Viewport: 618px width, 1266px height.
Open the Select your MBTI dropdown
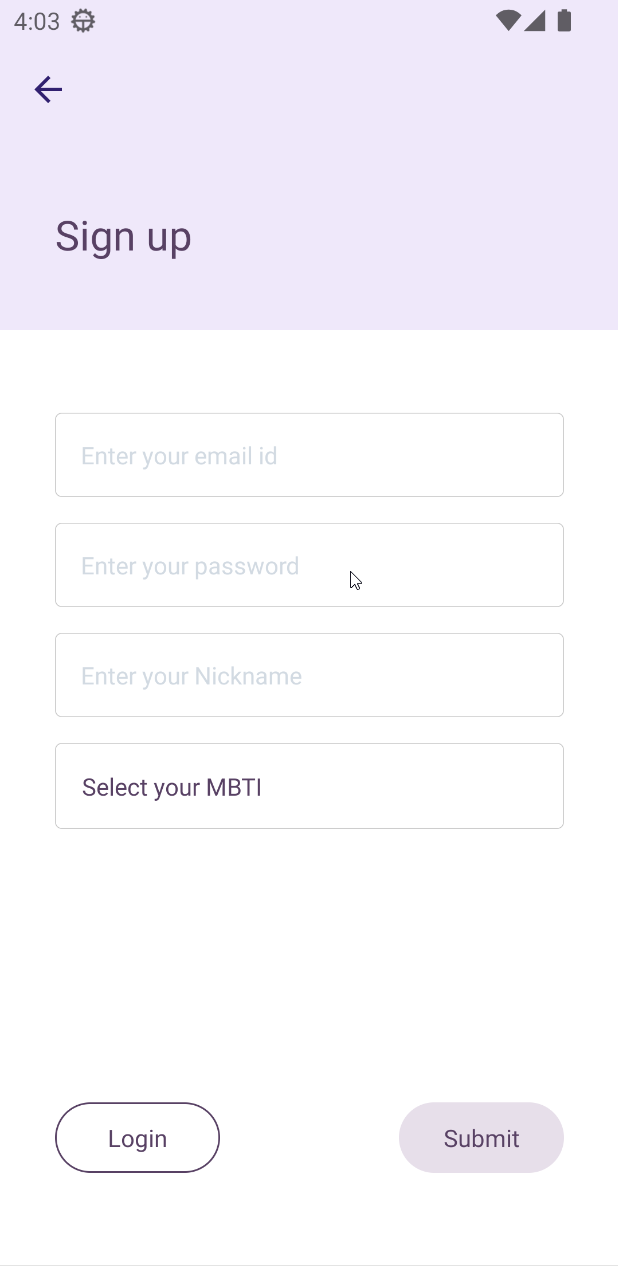point(309,786)
